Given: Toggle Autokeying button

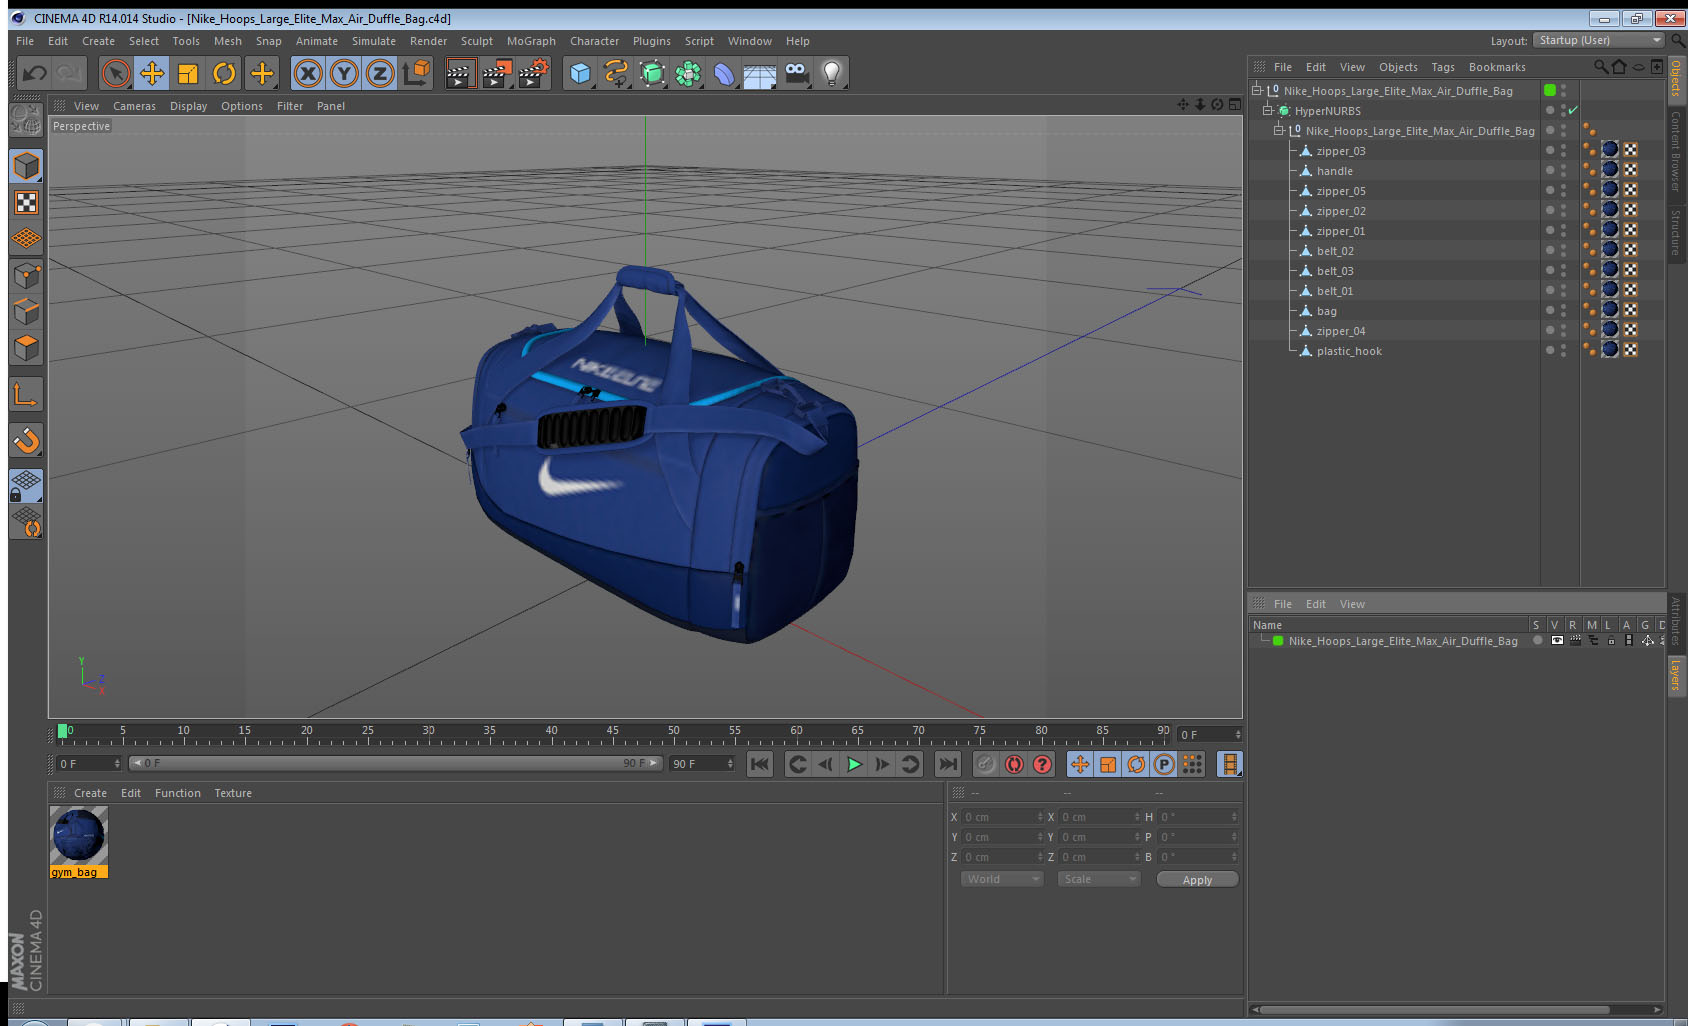Looking at the screenshot, I should coord(1014,764).
